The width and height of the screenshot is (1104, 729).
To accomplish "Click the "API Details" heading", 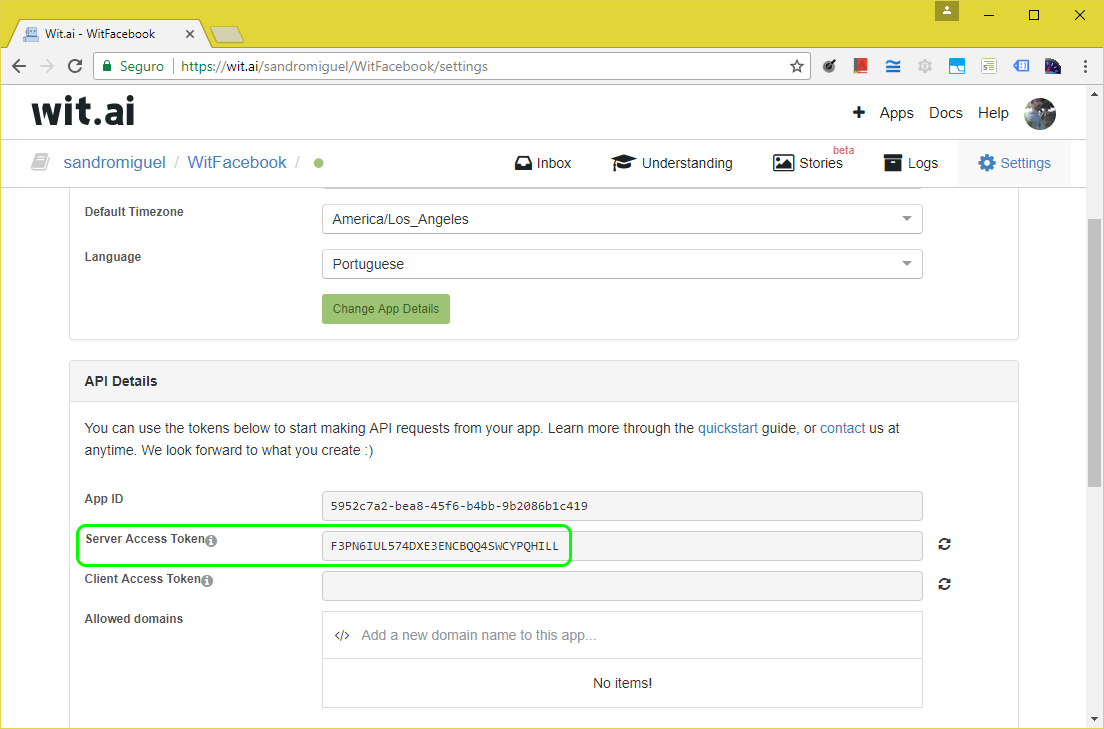I will (120, 381).
